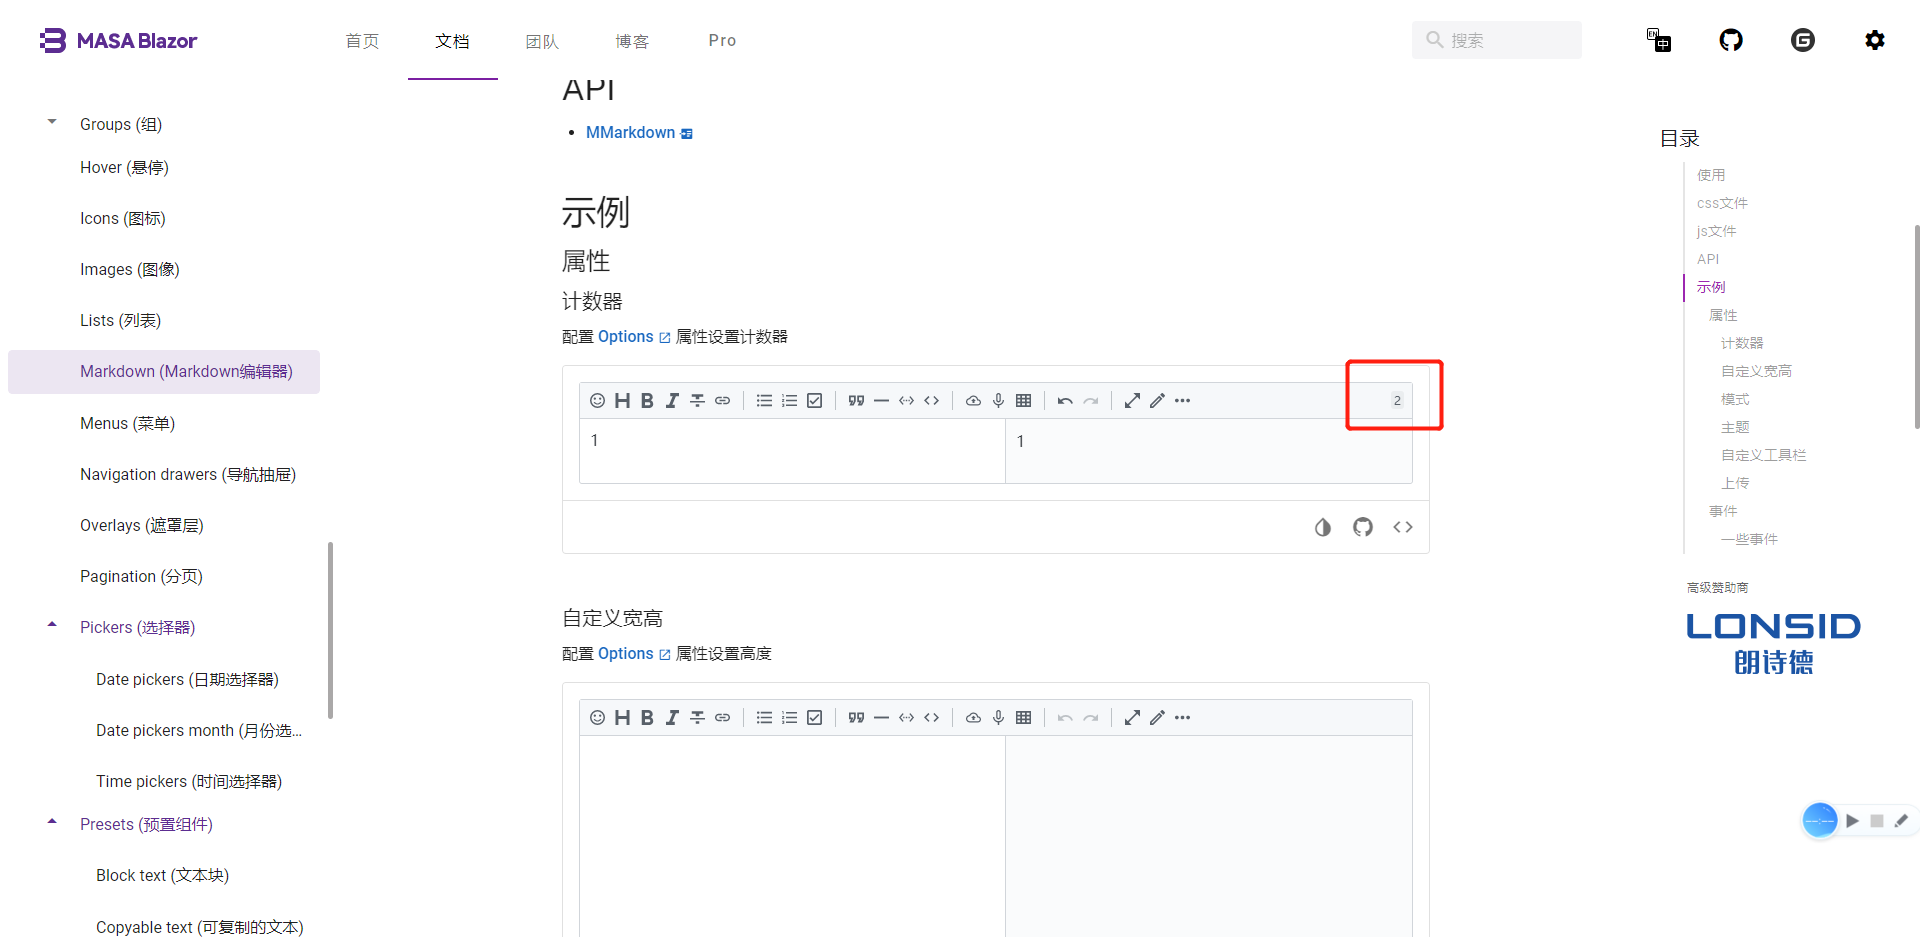Open the 博客 tab
This screenshot has width=1920, height=937.
point(632,41)
